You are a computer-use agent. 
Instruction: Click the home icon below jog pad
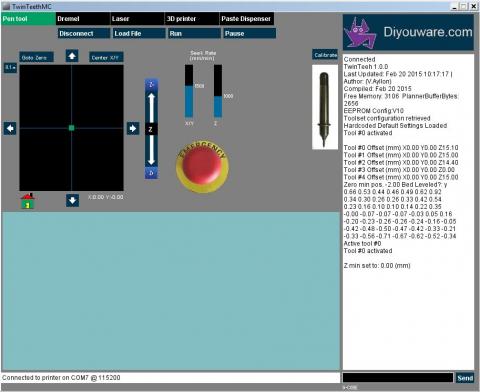click(x=28, y=201)
